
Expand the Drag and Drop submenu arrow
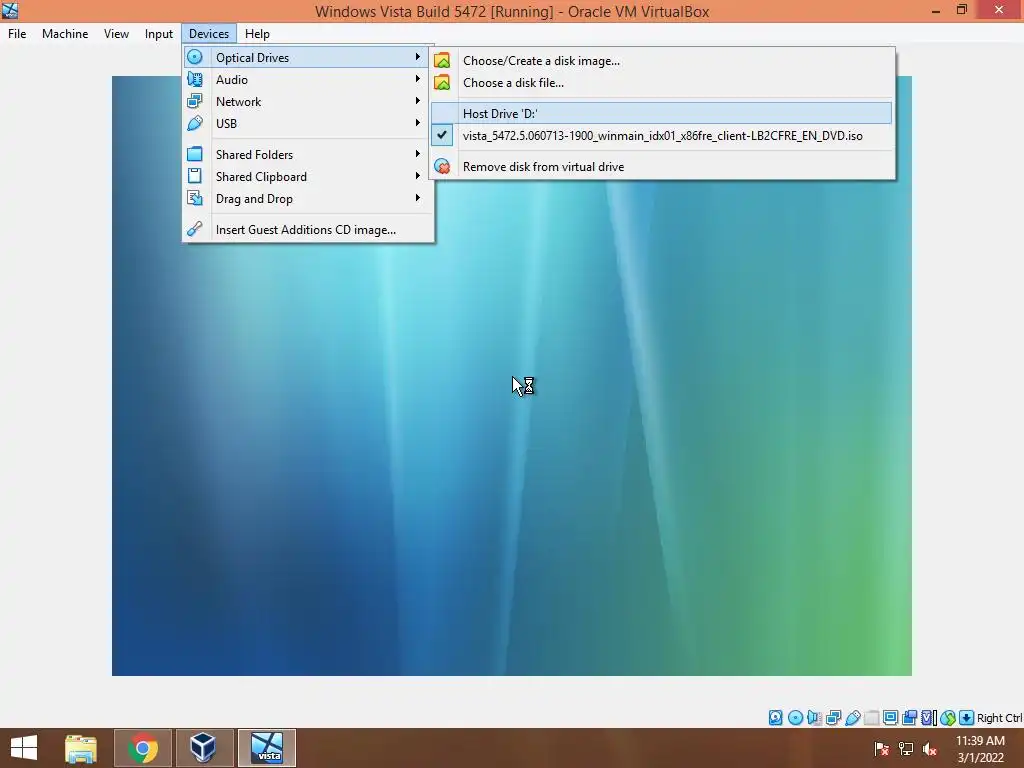(417, 198)
